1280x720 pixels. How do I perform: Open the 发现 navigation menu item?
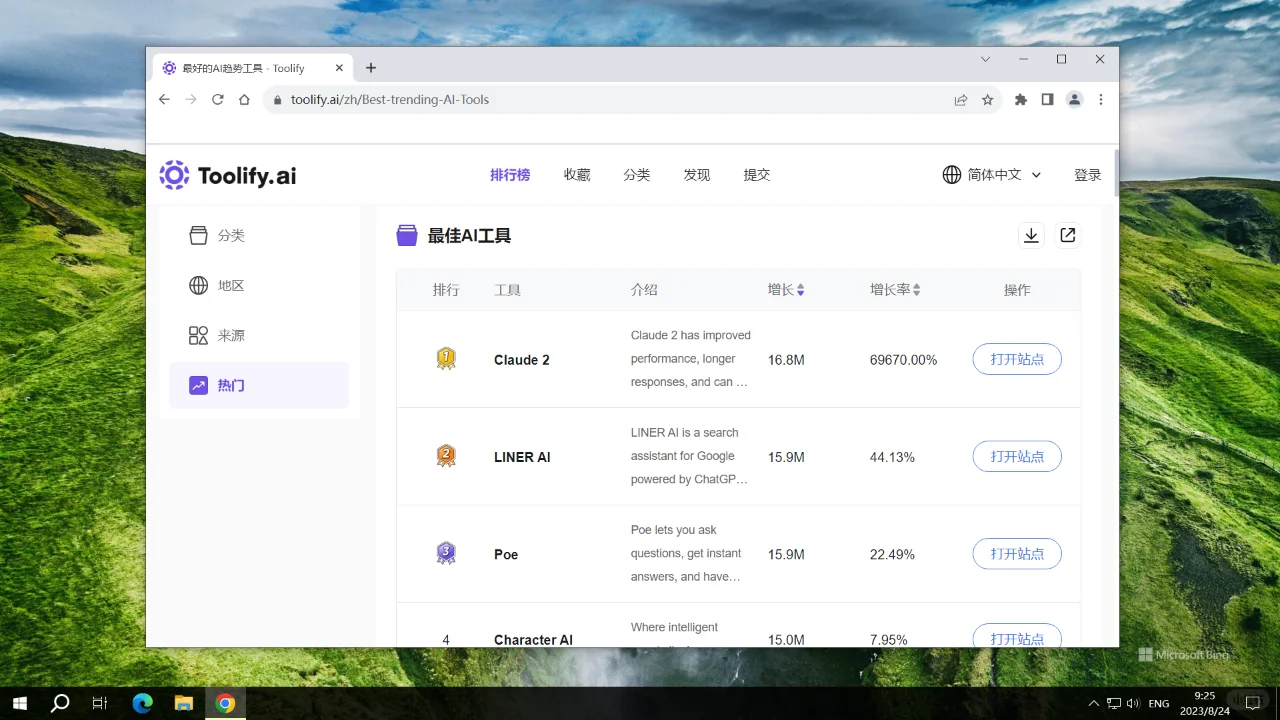point(696,174)
